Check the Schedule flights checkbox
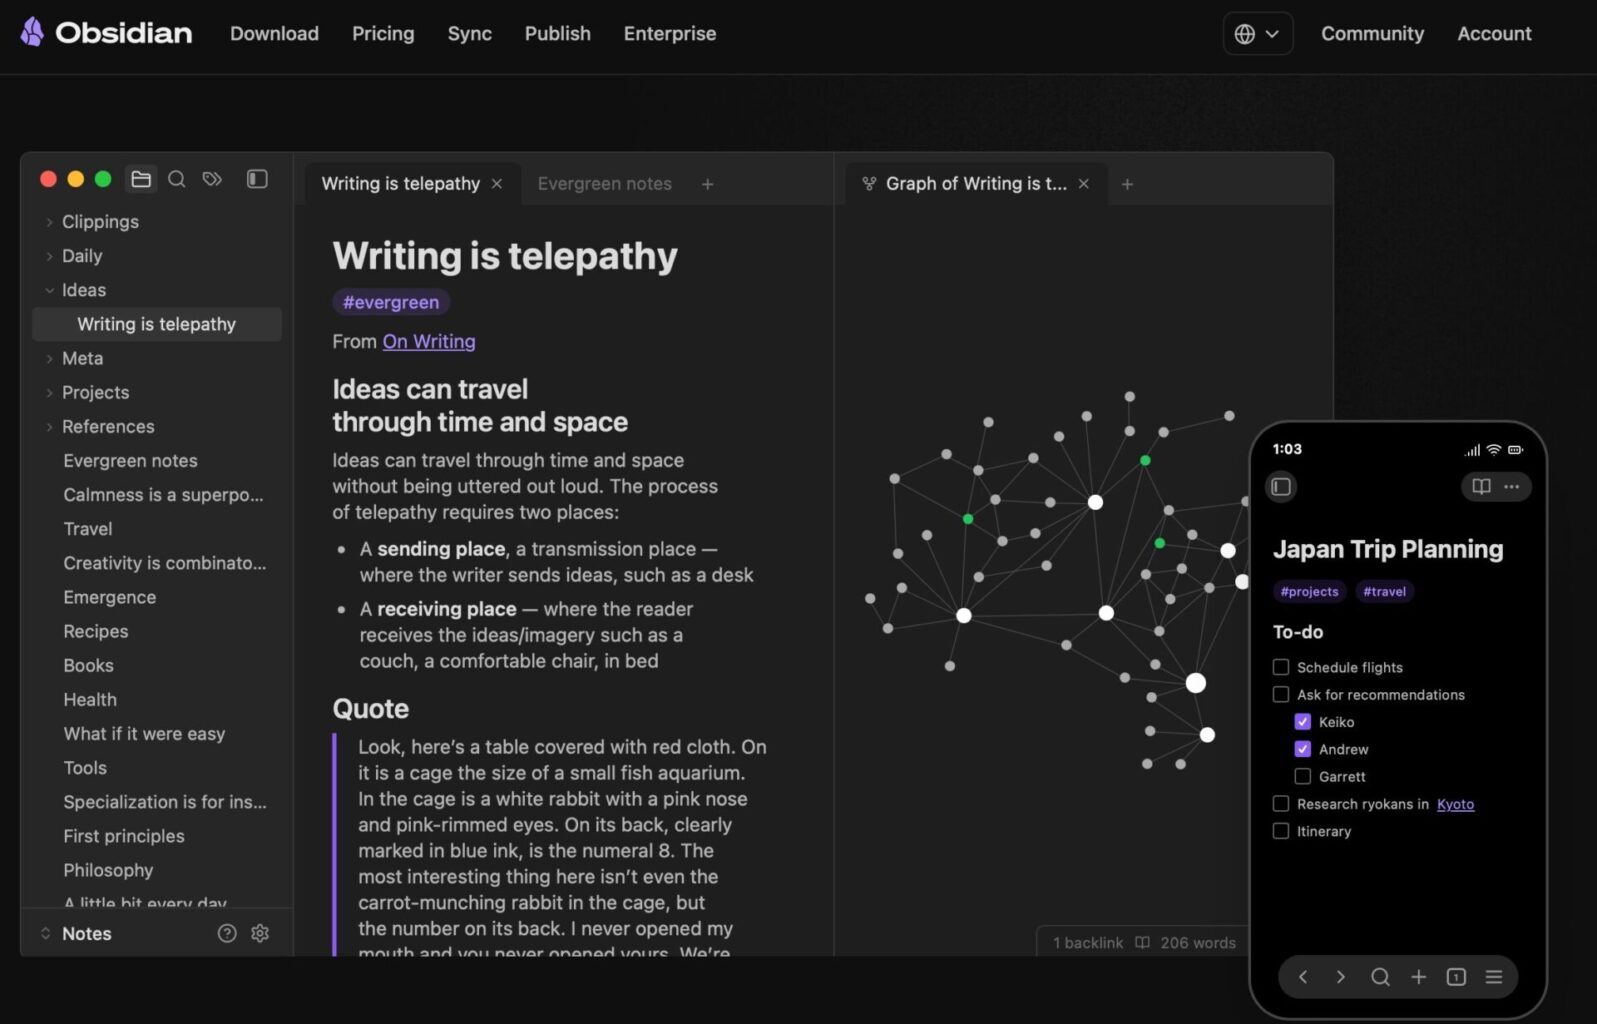 1281,667
